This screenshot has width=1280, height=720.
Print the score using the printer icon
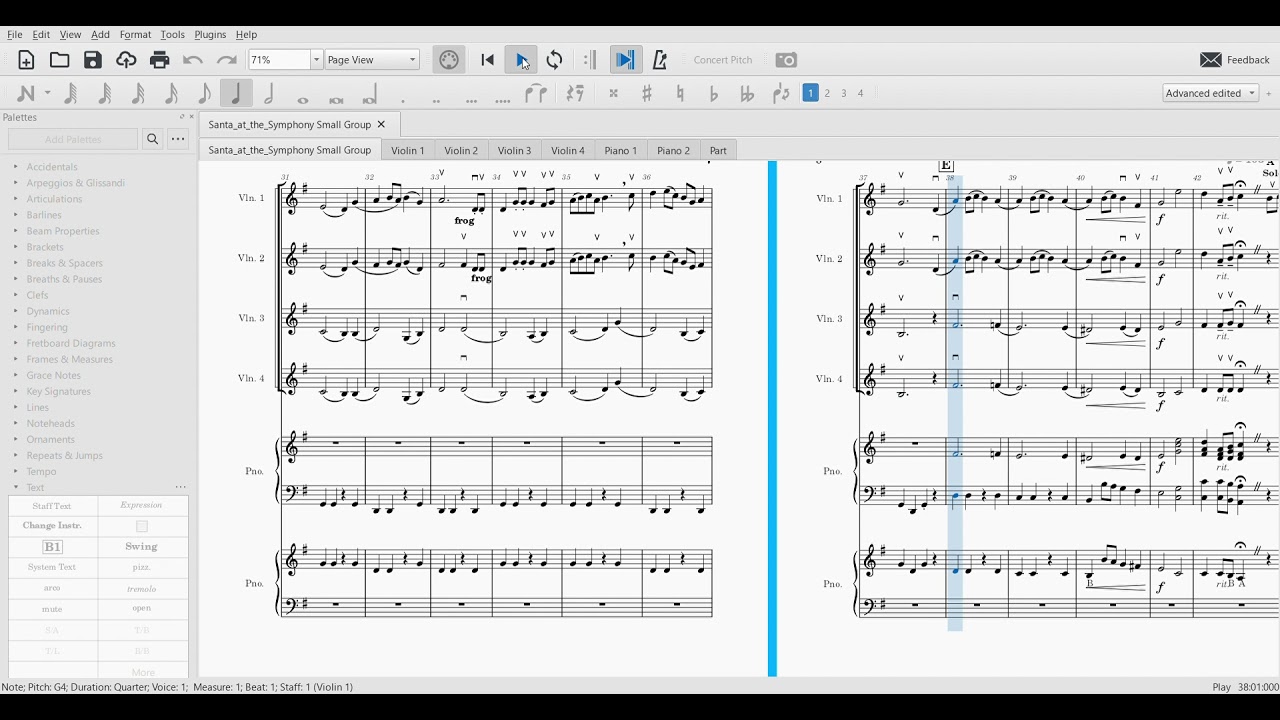pyautogui.click(x=160, y=60)
